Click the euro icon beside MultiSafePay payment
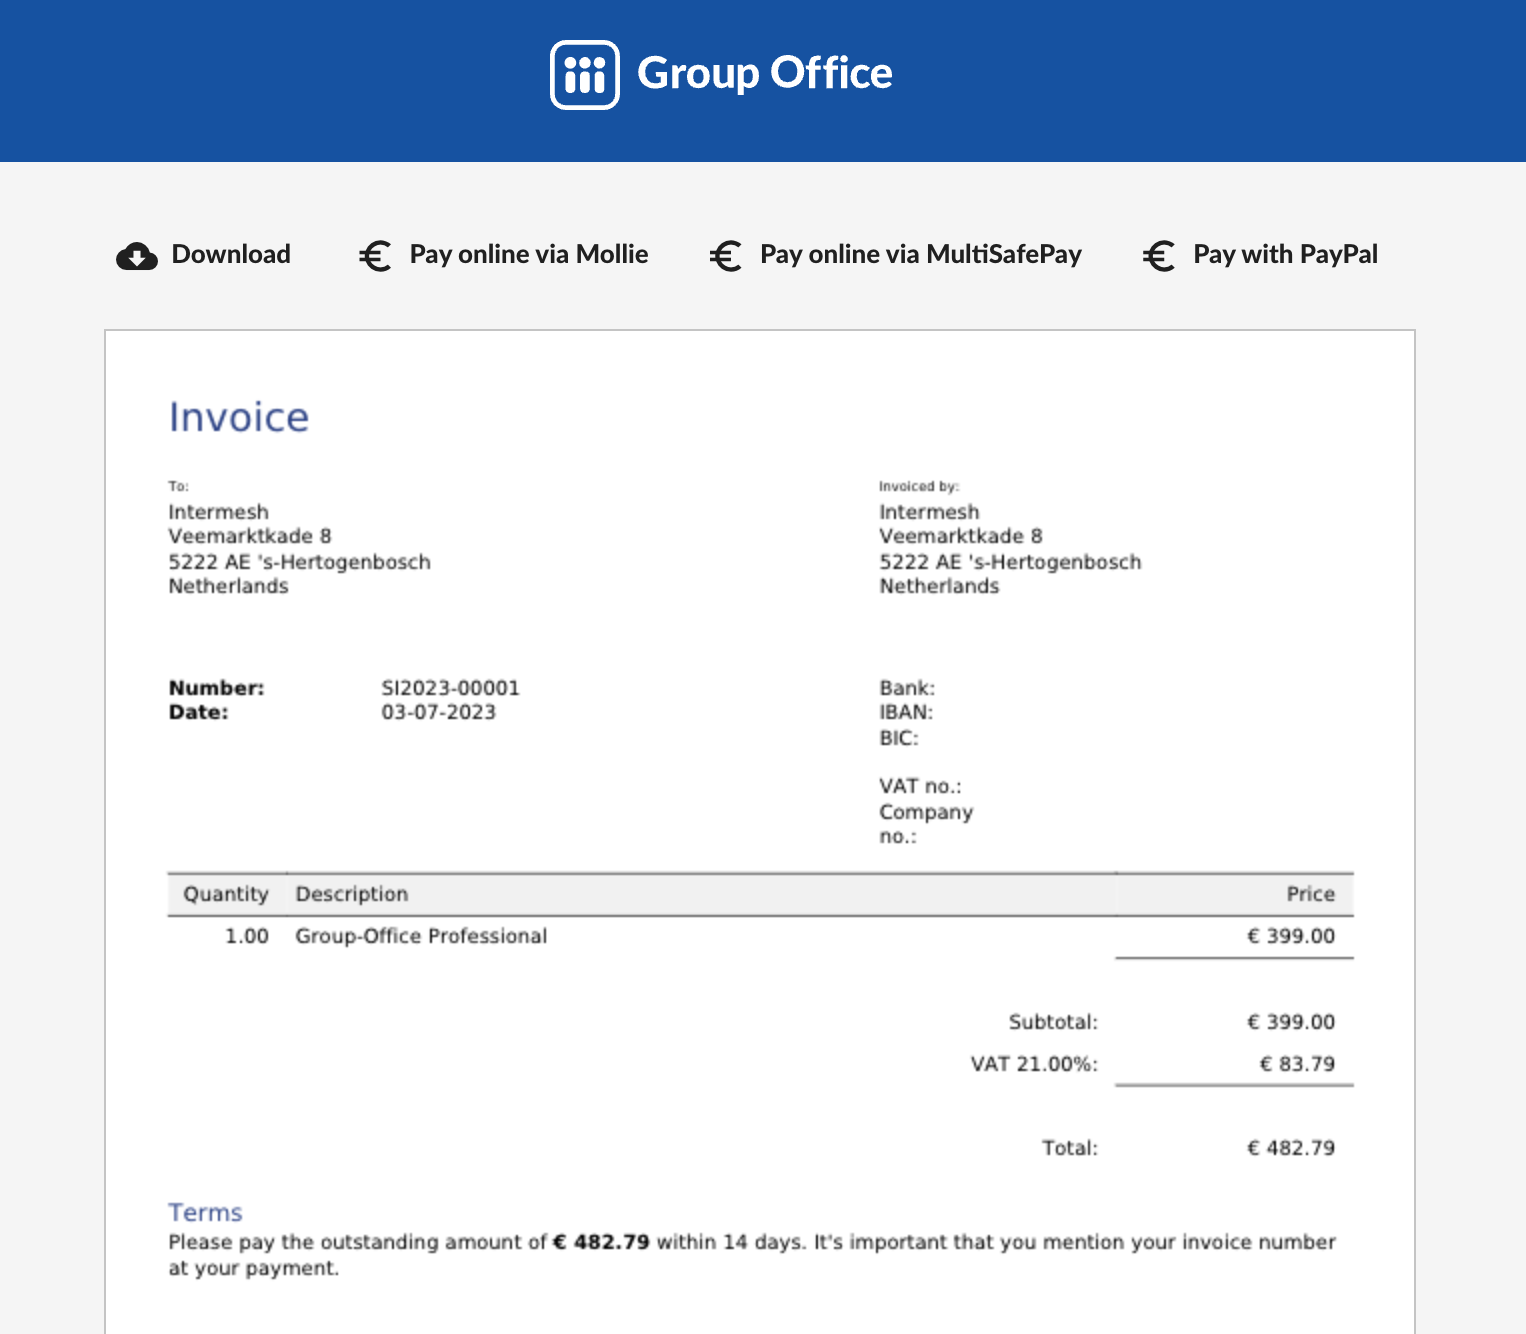The image size is (1526, 1334). click(726, 256)
